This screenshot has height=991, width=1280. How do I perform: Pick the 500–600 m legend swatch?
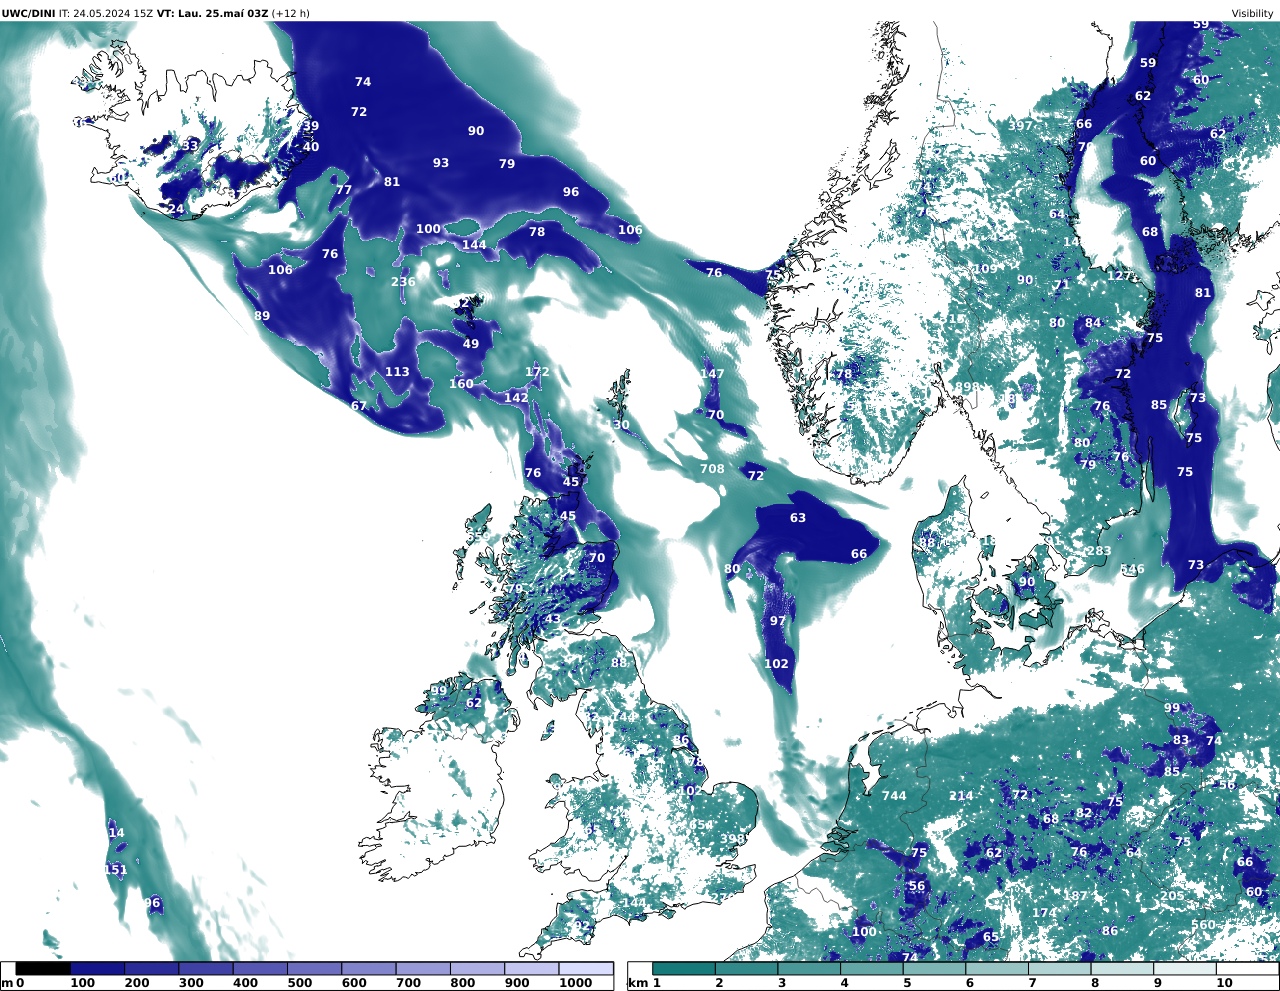coord(314,968)
